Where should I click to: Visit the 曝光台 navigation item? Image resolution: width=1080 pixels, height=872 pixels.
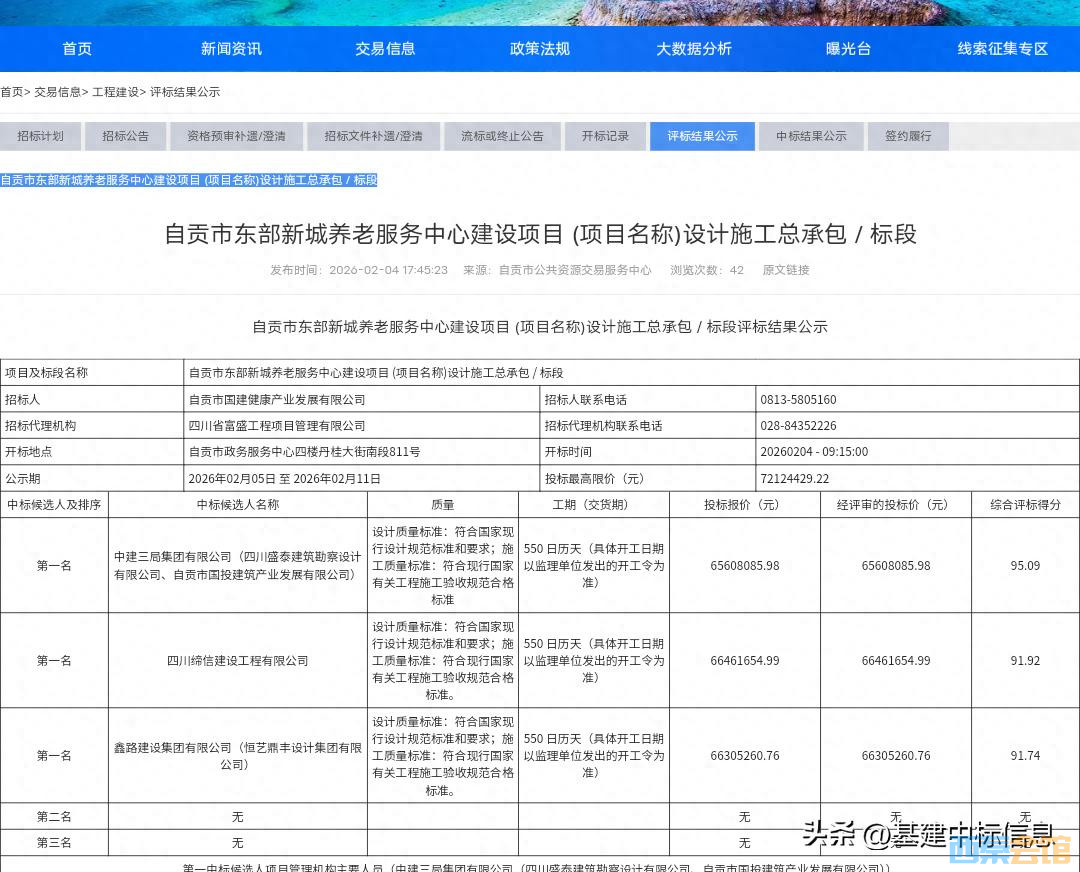tap(848, 49)
